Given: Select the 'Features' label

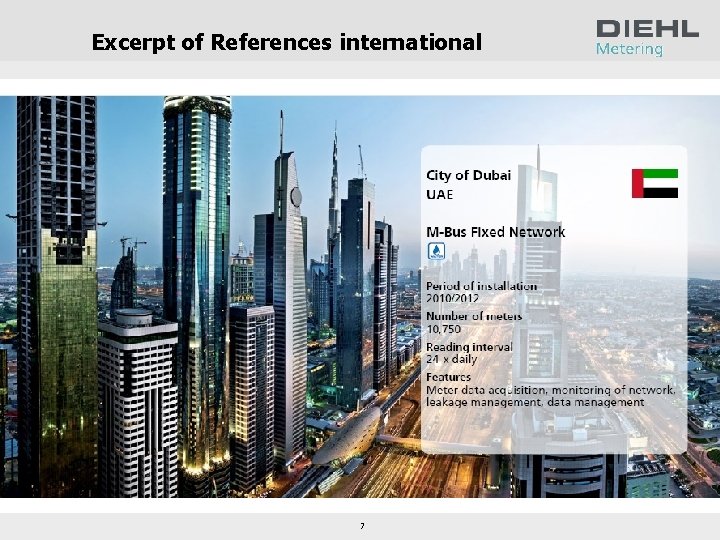Looking at the screenshot, I should pos(448,377).
